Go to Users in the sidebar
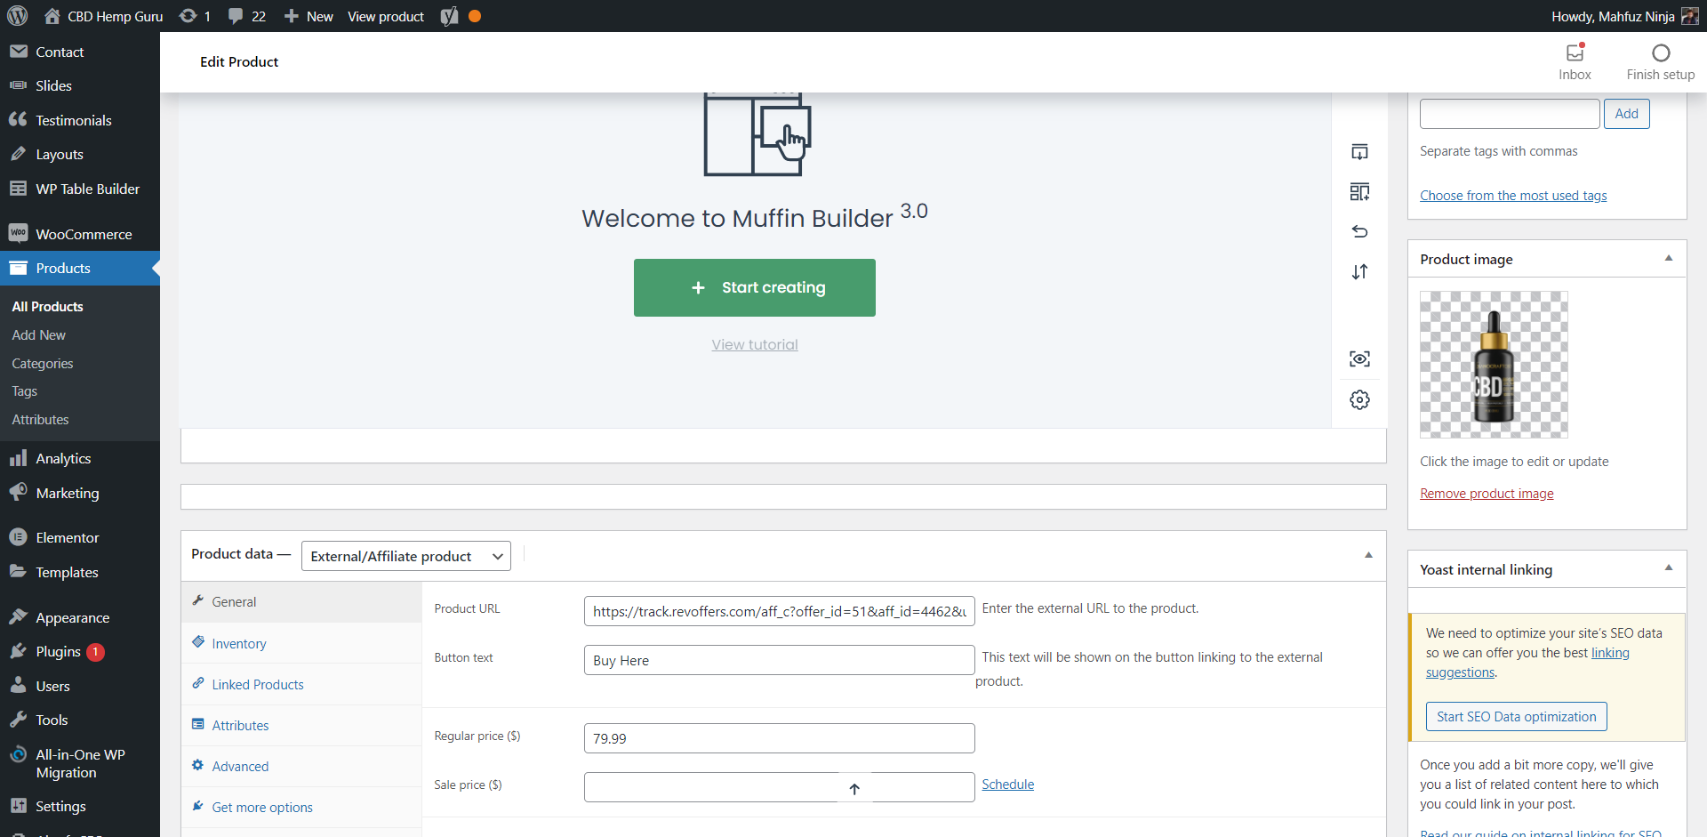Image resolution: width=1707 pixels, height=837 pixels. 80,686
